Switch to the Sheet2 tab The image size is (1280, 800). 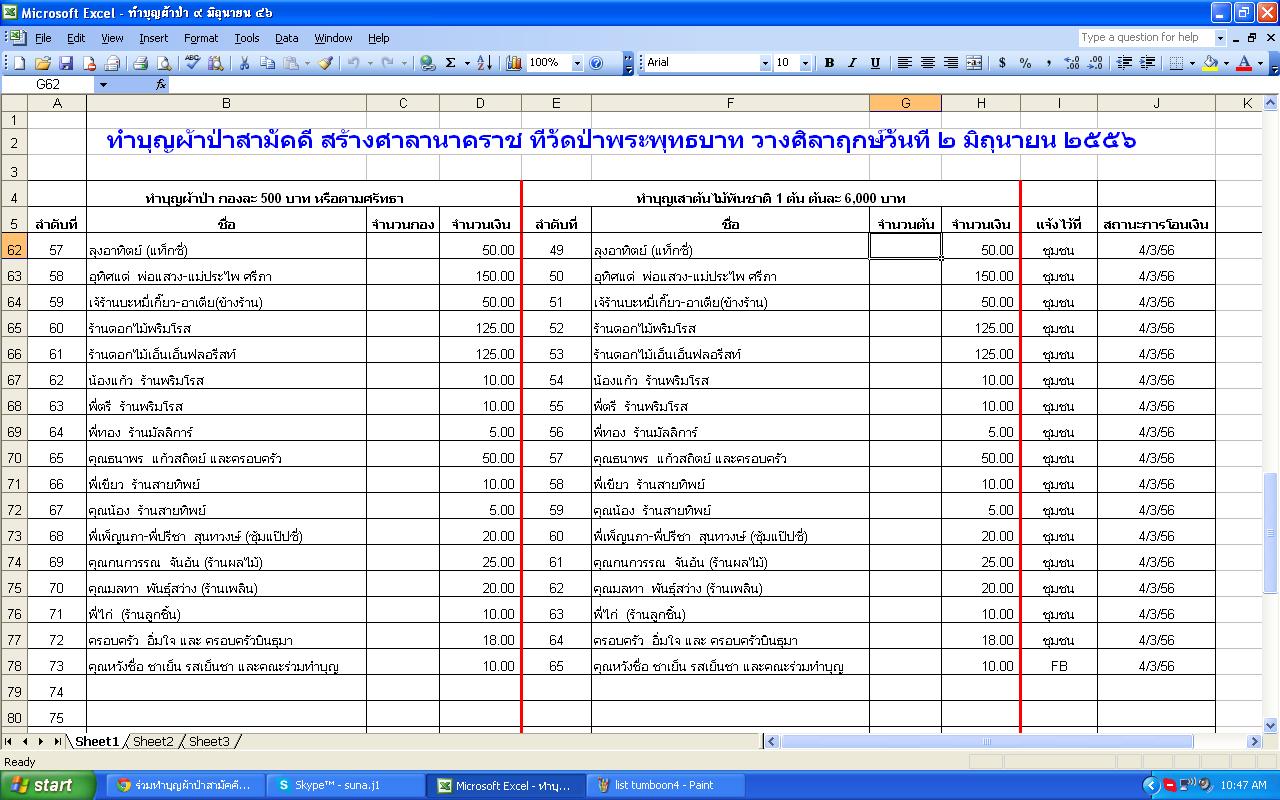(153, 741)
